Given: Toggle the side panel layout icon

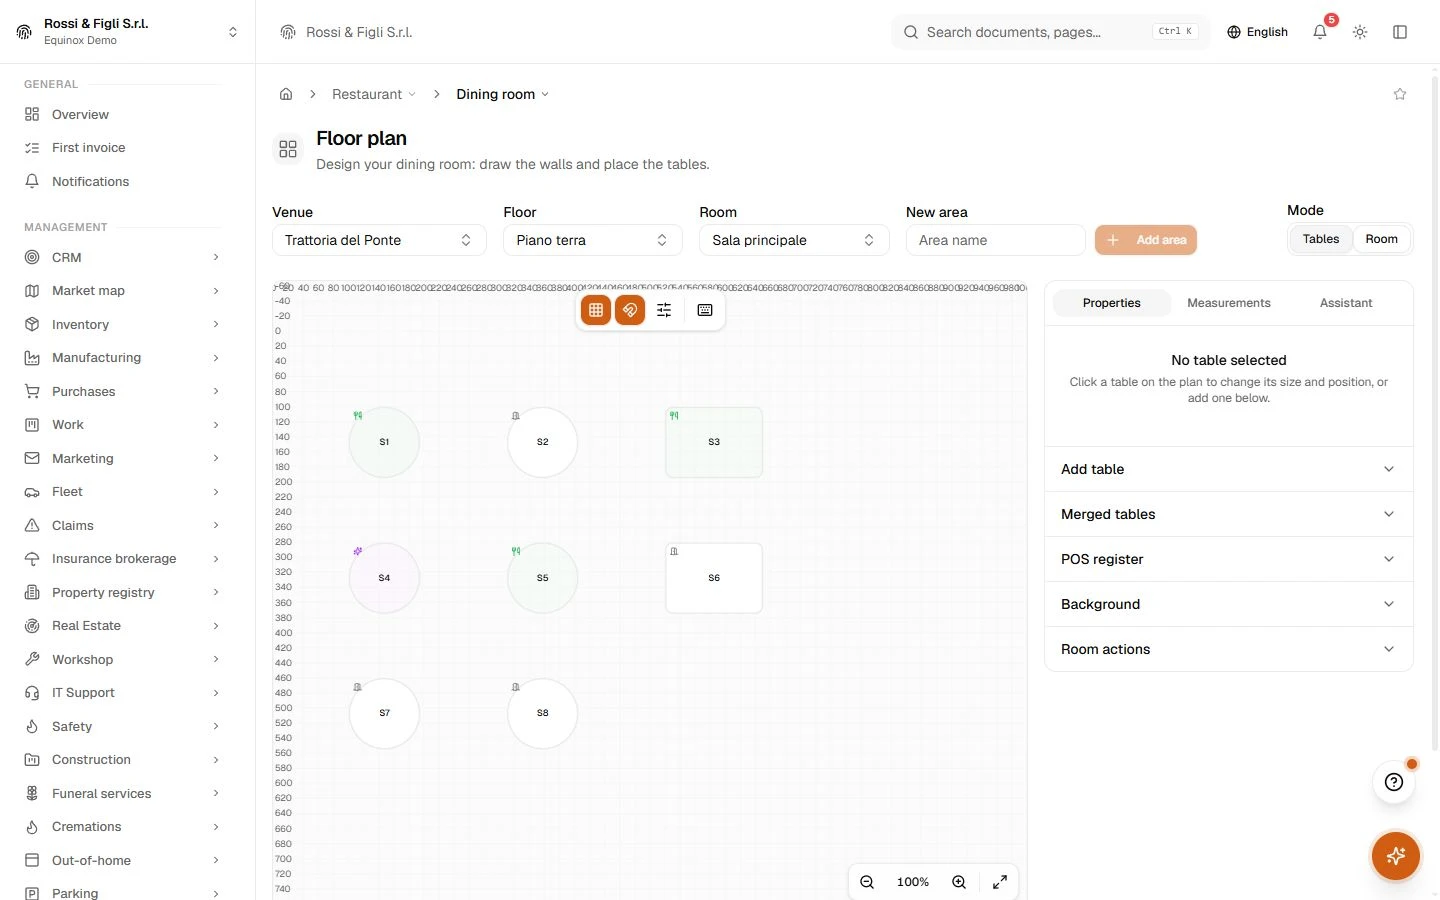Looking at the screenshot, I should click(1400, 32).
